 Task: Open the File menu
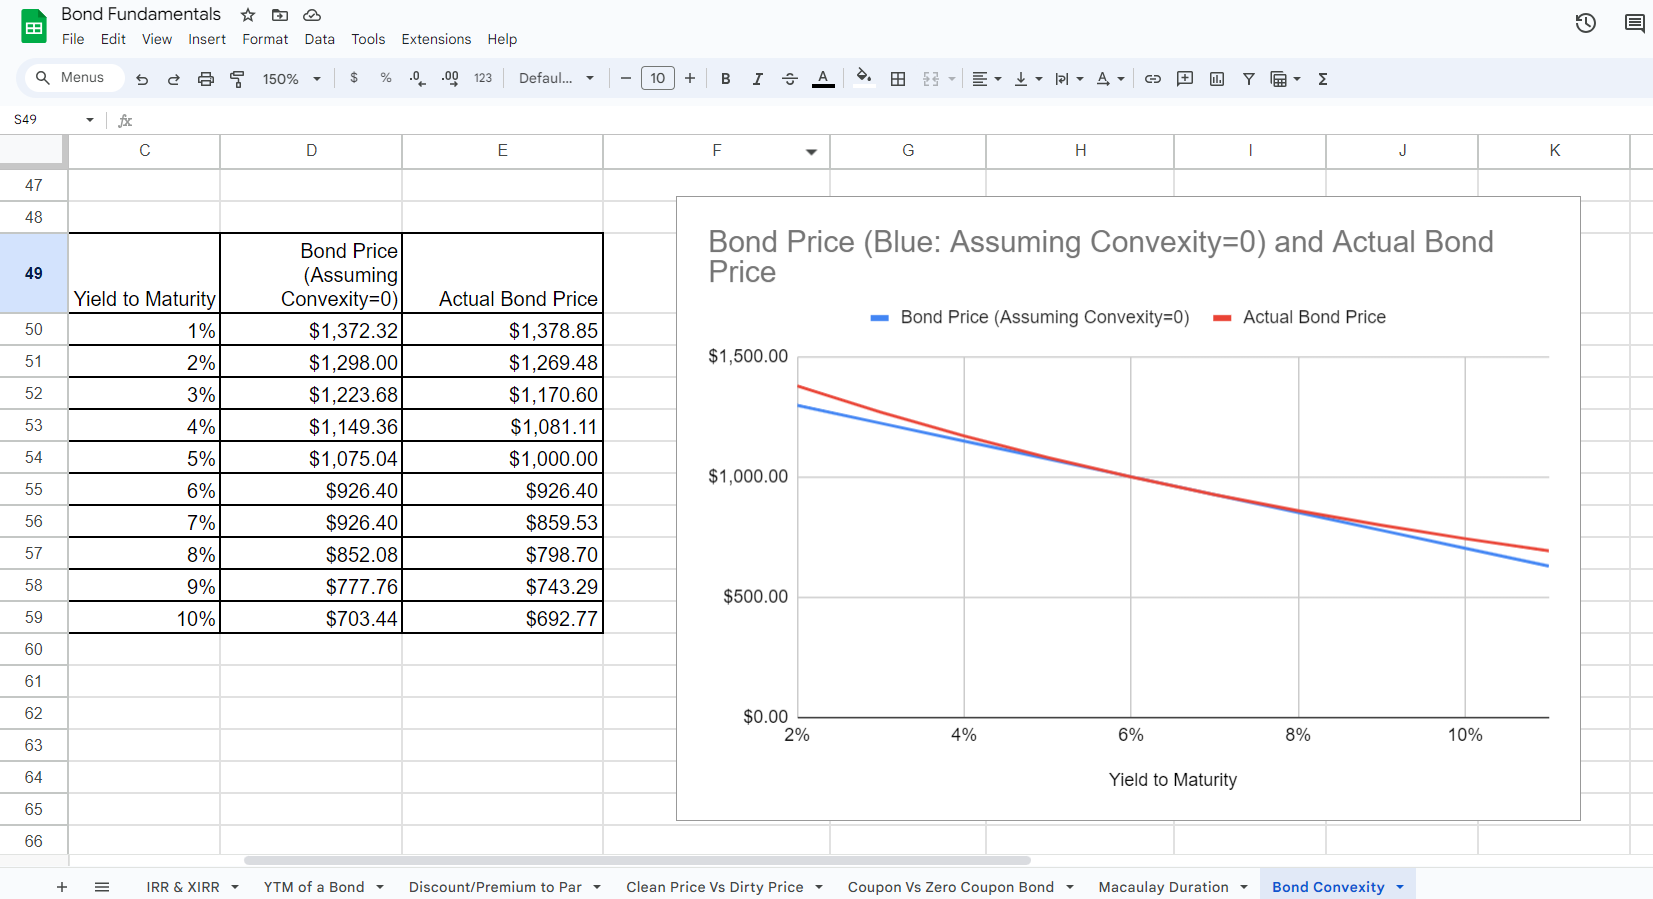coord(73,39)
